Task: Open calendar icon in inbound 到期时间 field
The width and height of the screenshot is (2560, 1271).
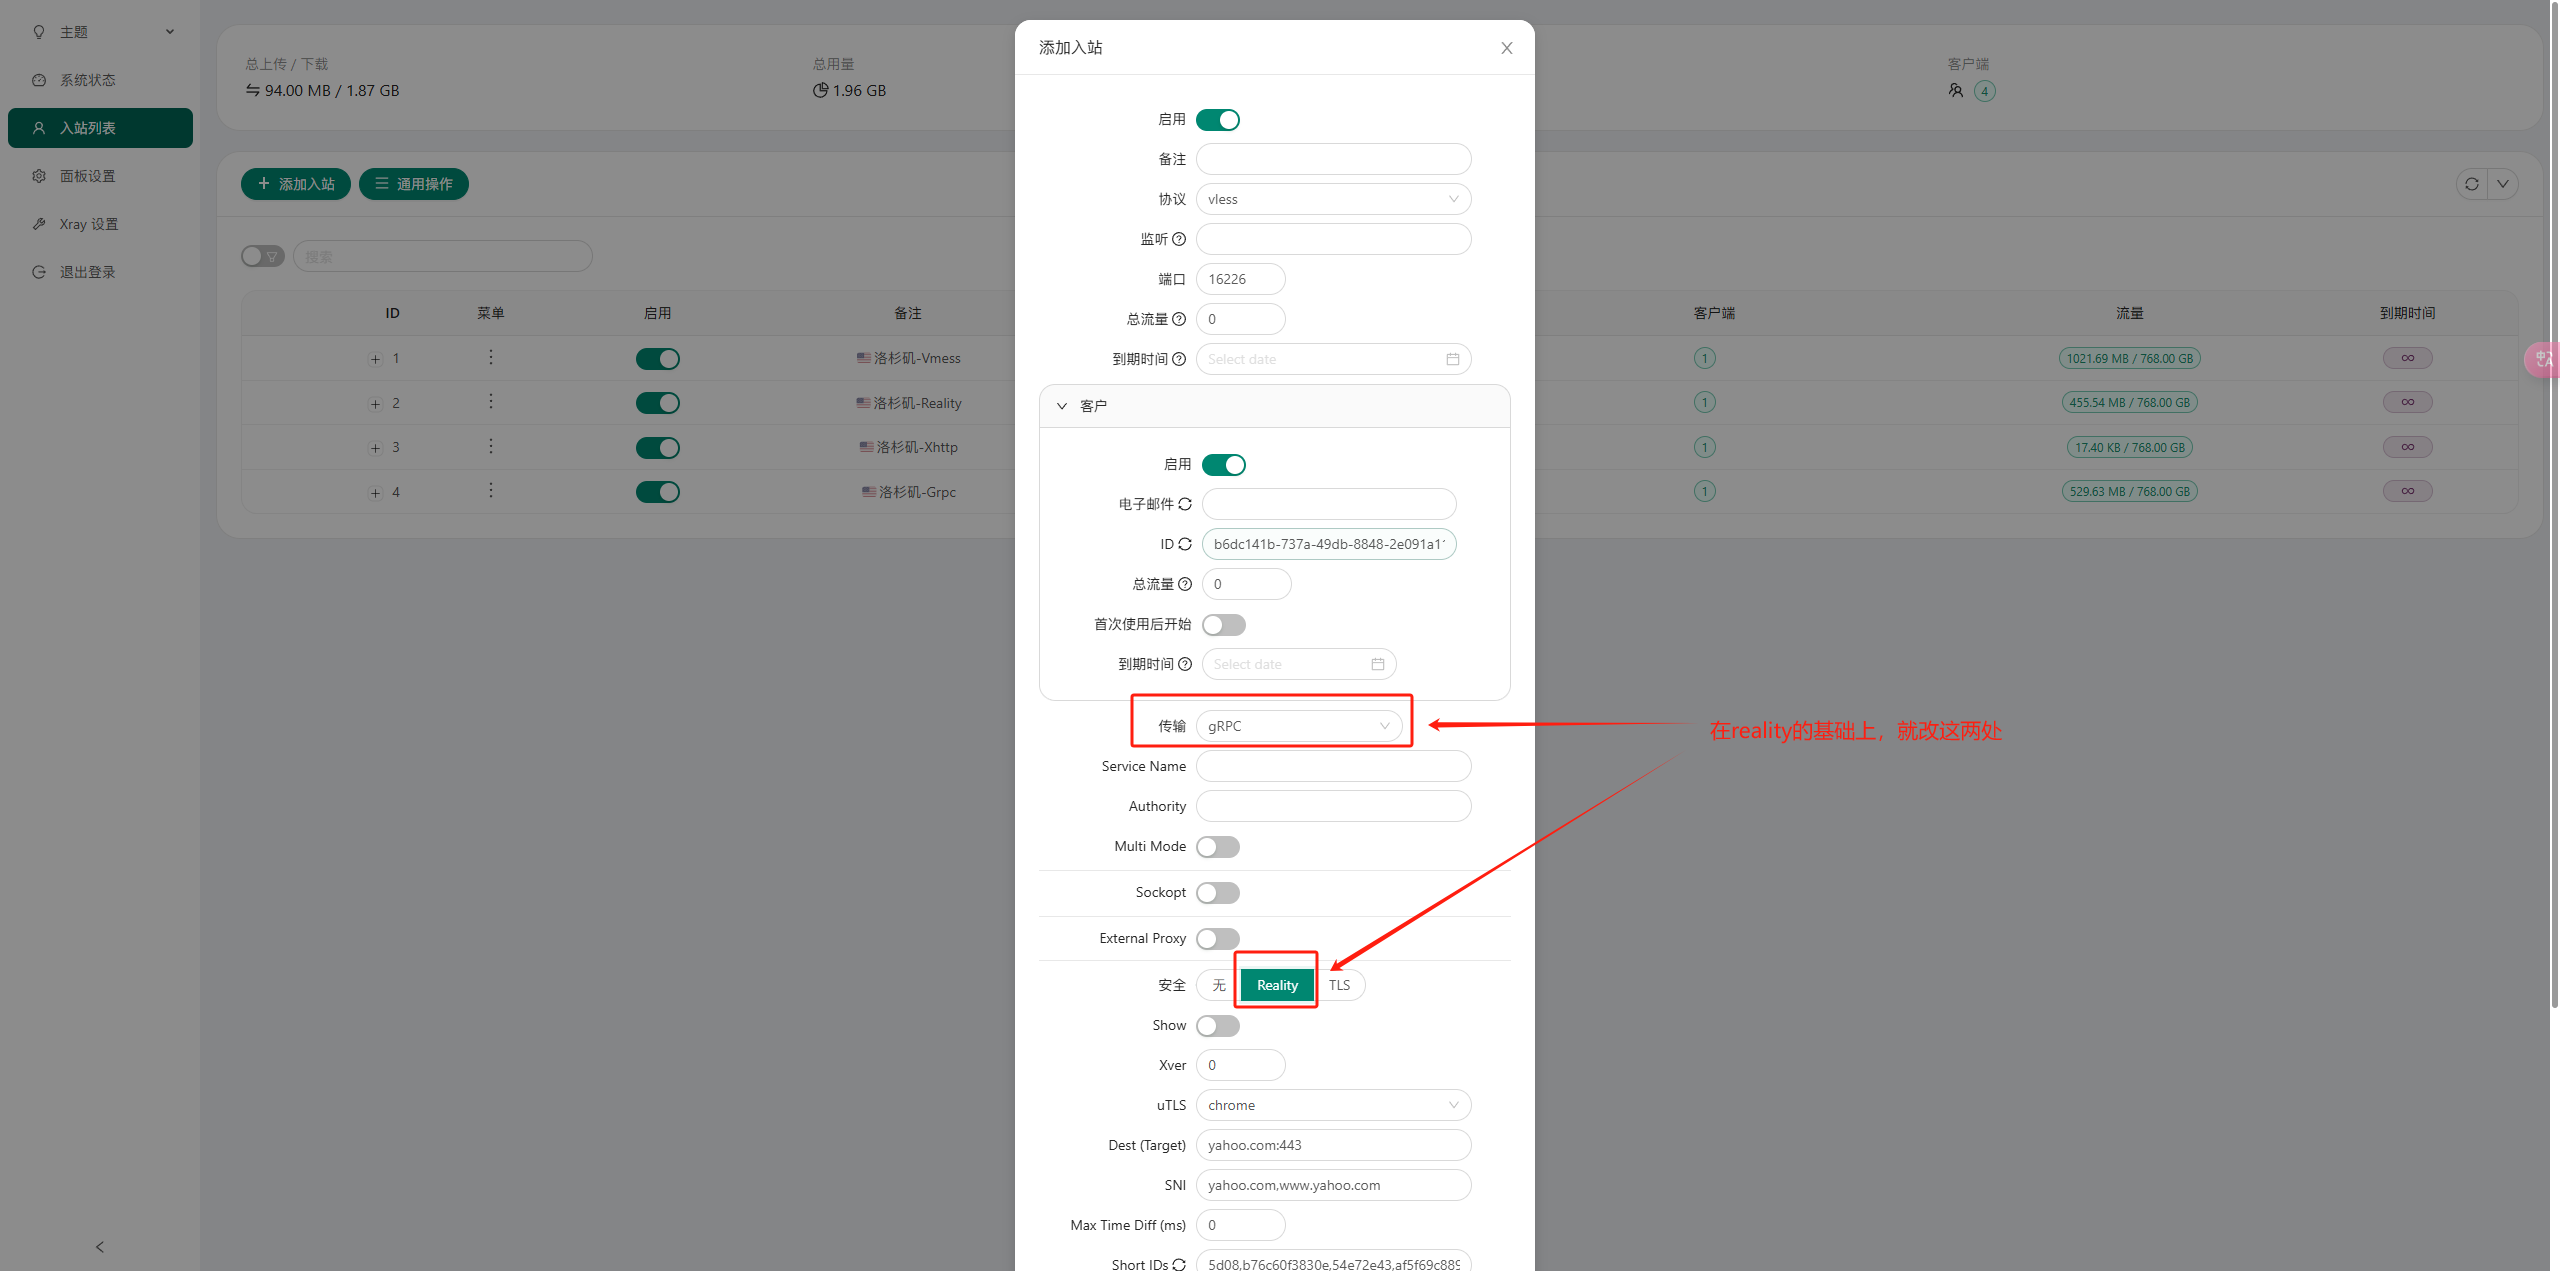Action: tap(1452, 359)
